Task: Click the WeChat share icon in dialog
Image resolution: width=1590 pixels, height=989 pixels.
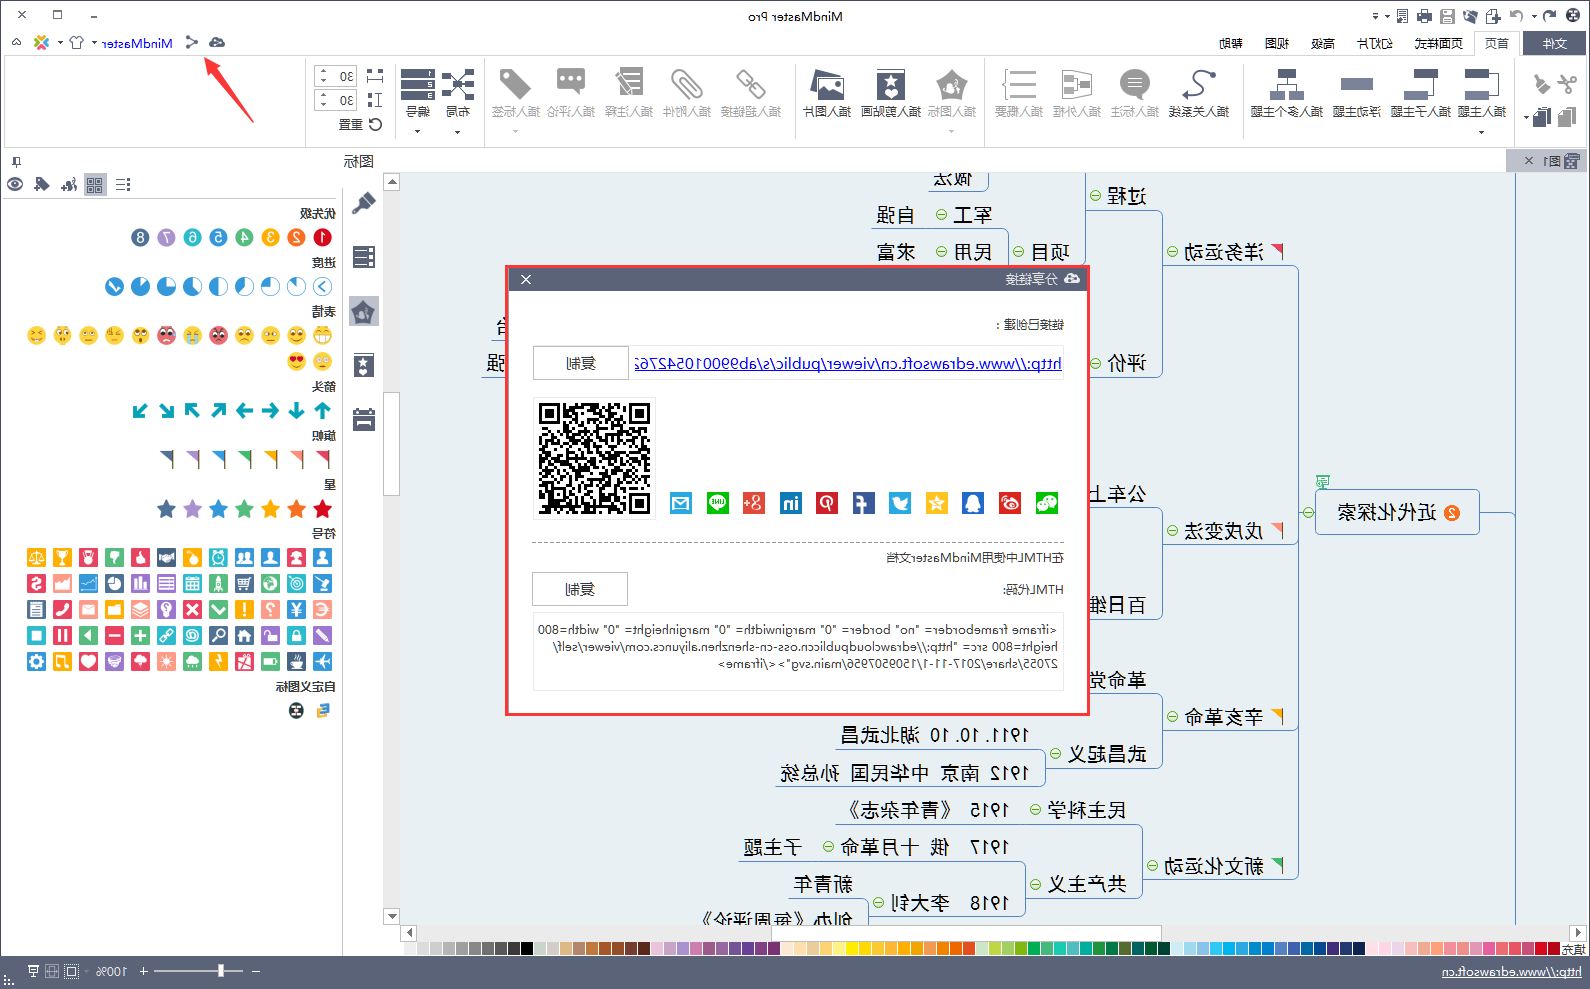Action: pyautogui.click(x=1047, y=503)
